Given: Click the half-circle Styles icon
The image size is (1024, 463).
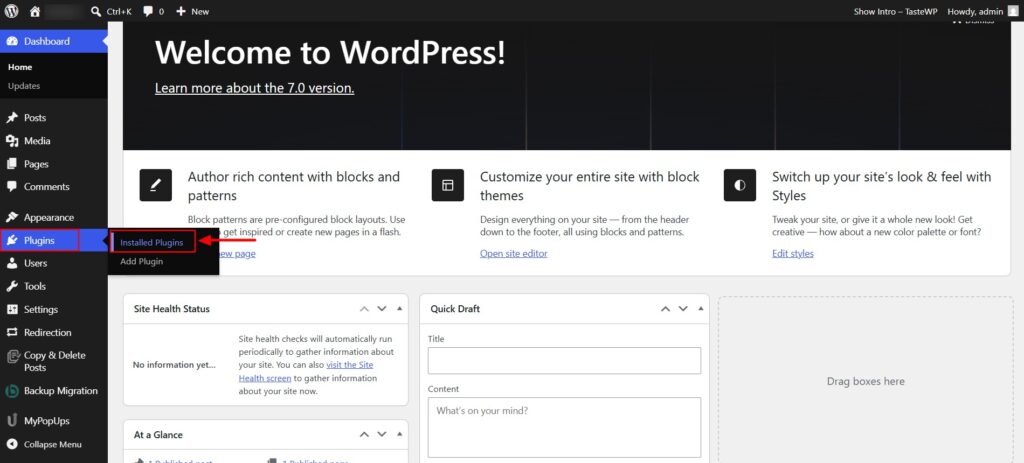Looking at the screenshot, I should tap(739, 185).
